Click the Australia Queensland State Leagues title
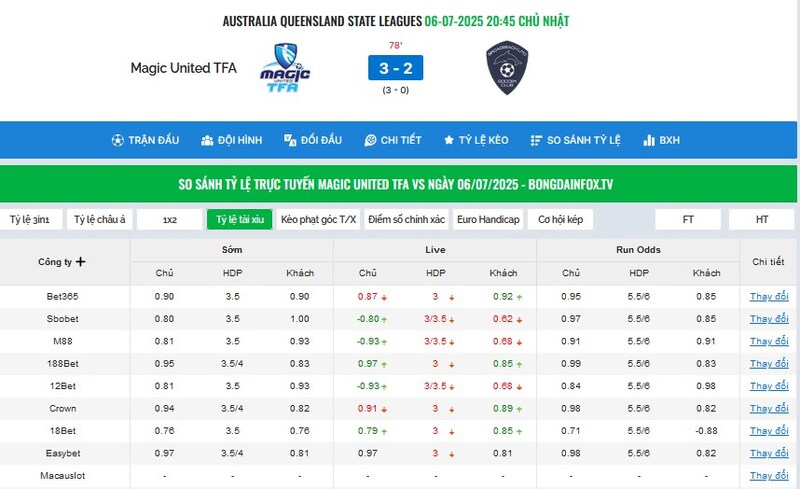This screenshot has height=489, width=800. coord(322,21)
